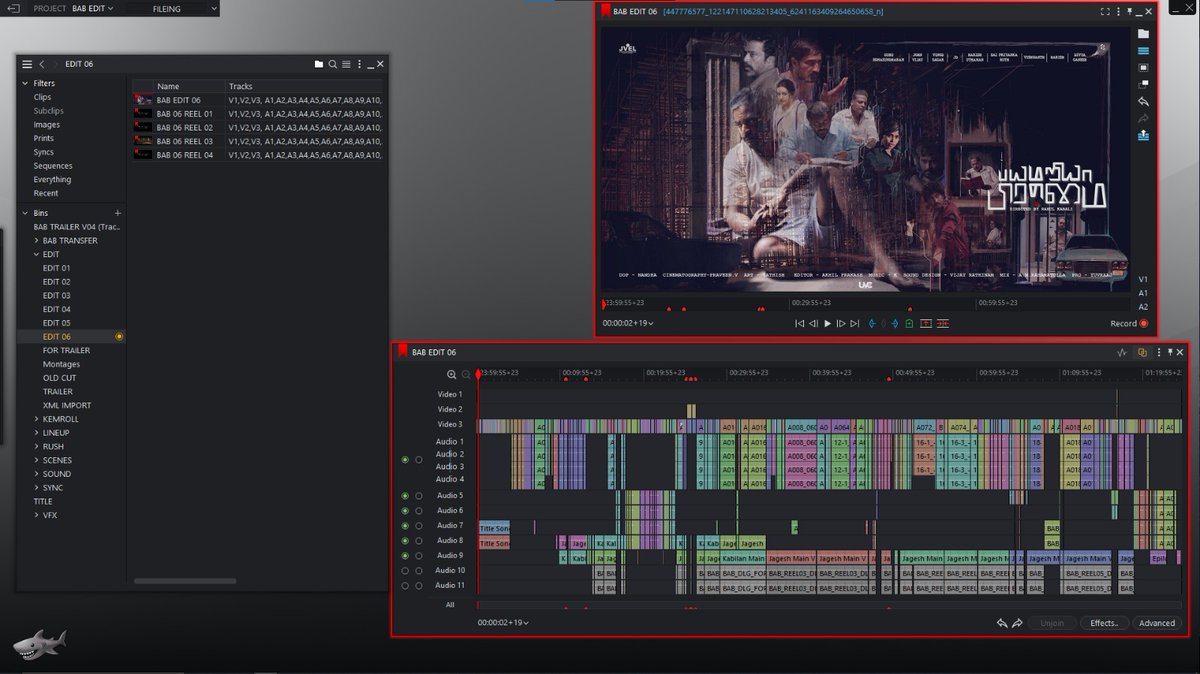Zoom out on the timeline
This screenshot has height=674, width=1200.
pyautogui.click(x=466, y=374)
